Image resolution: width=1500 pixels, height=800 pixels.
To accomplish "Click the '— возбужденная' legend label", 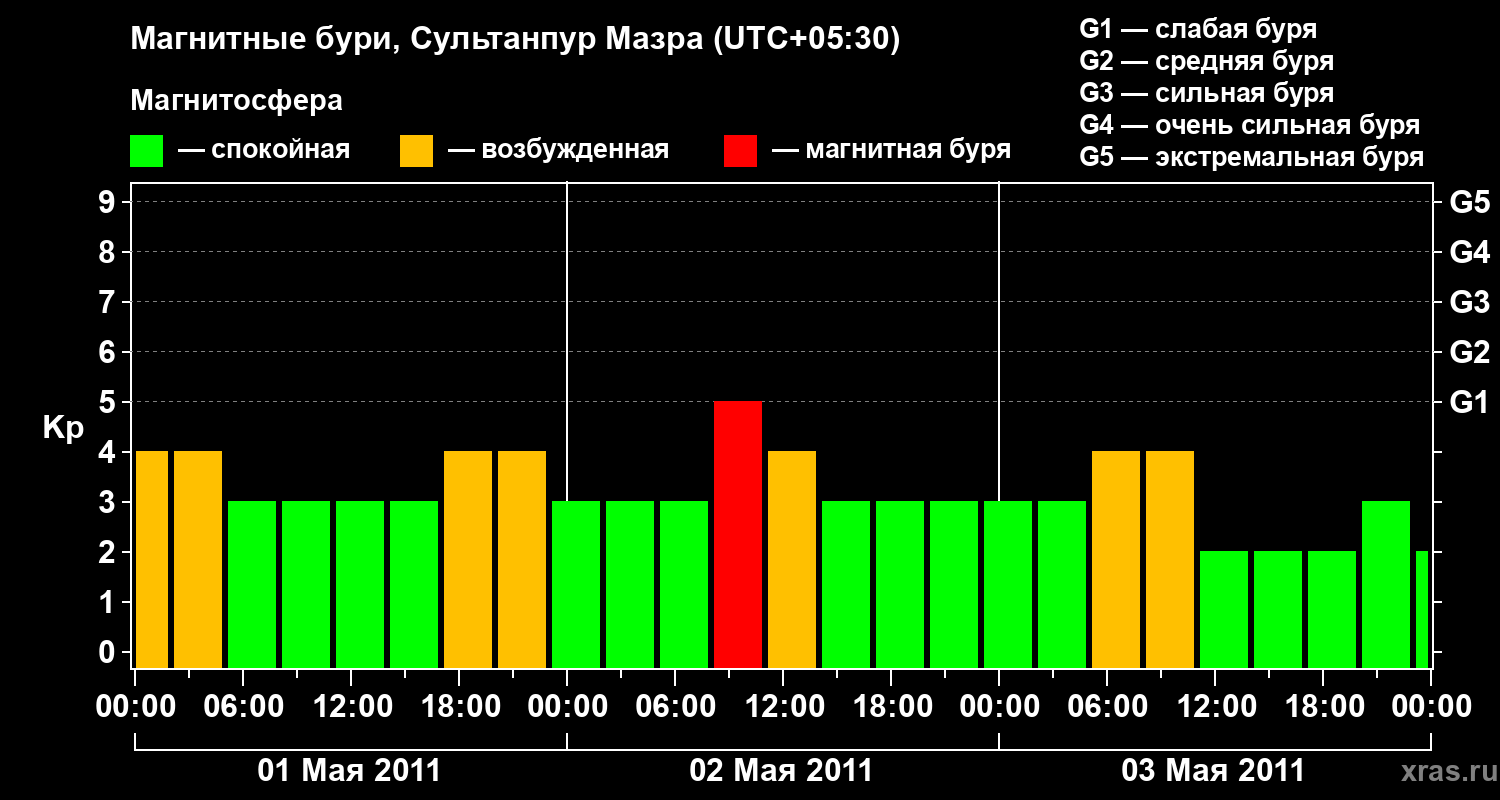I will pyautogui.click(x=559, y=150).
